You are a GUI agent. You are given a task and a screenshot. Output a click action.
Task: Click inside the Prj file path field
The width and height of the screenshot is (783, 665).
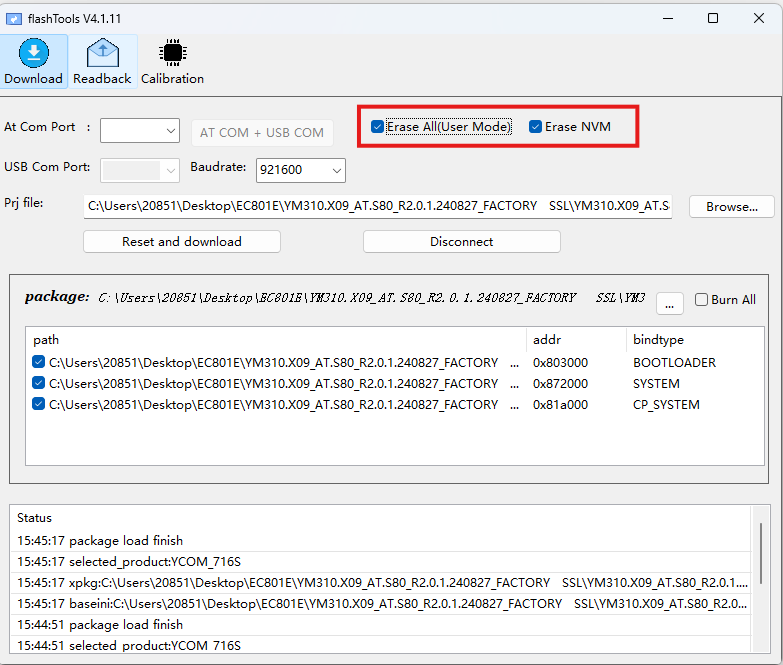[x=378, y=207]
